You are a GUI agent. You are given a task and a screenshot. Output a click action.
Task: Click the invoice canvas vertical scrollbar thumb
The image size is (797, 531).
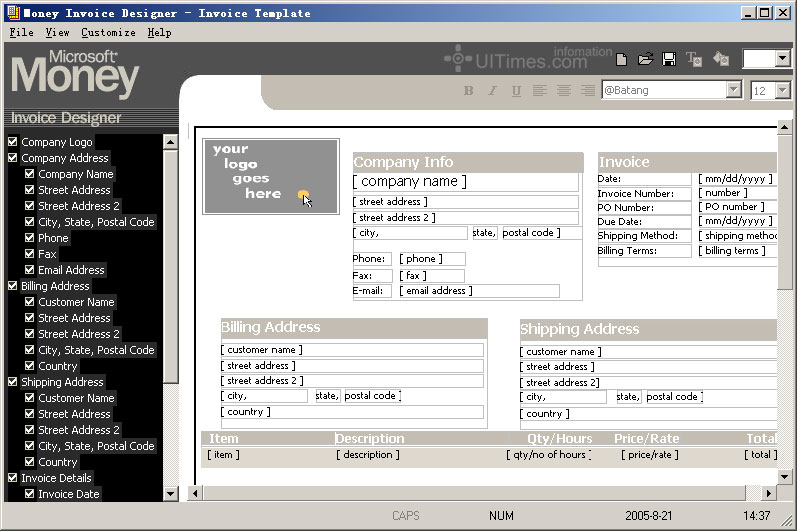pyautogui.click(x=784, y=211)
